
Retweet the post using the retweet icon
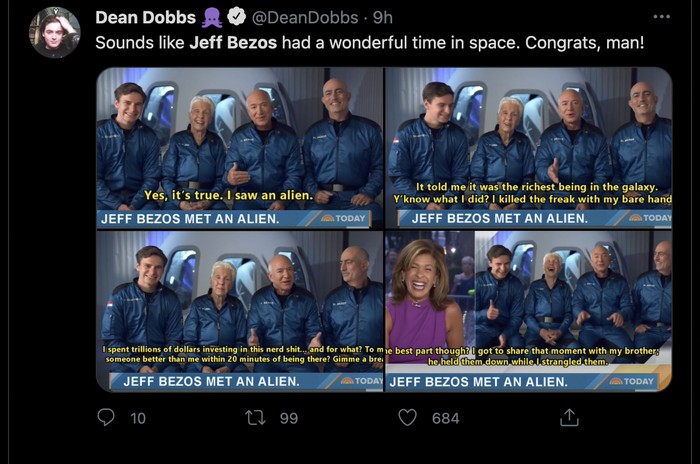pos(256,418)
